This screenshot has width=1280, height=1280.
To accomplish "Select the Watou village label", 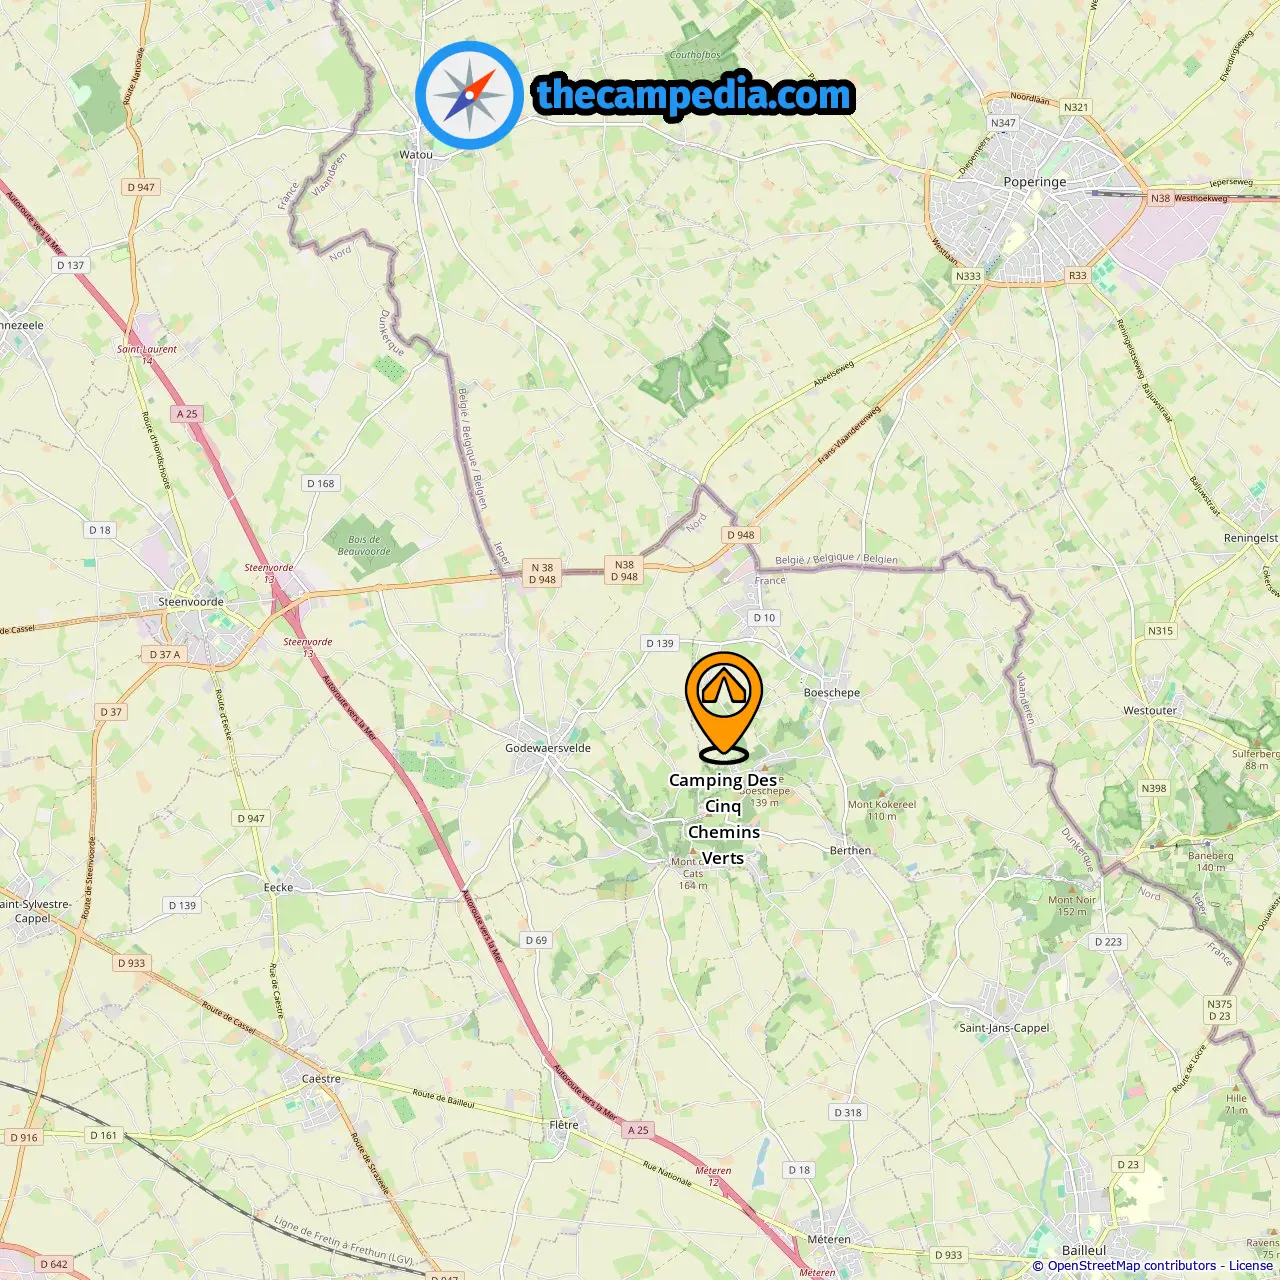I will 416,155.
